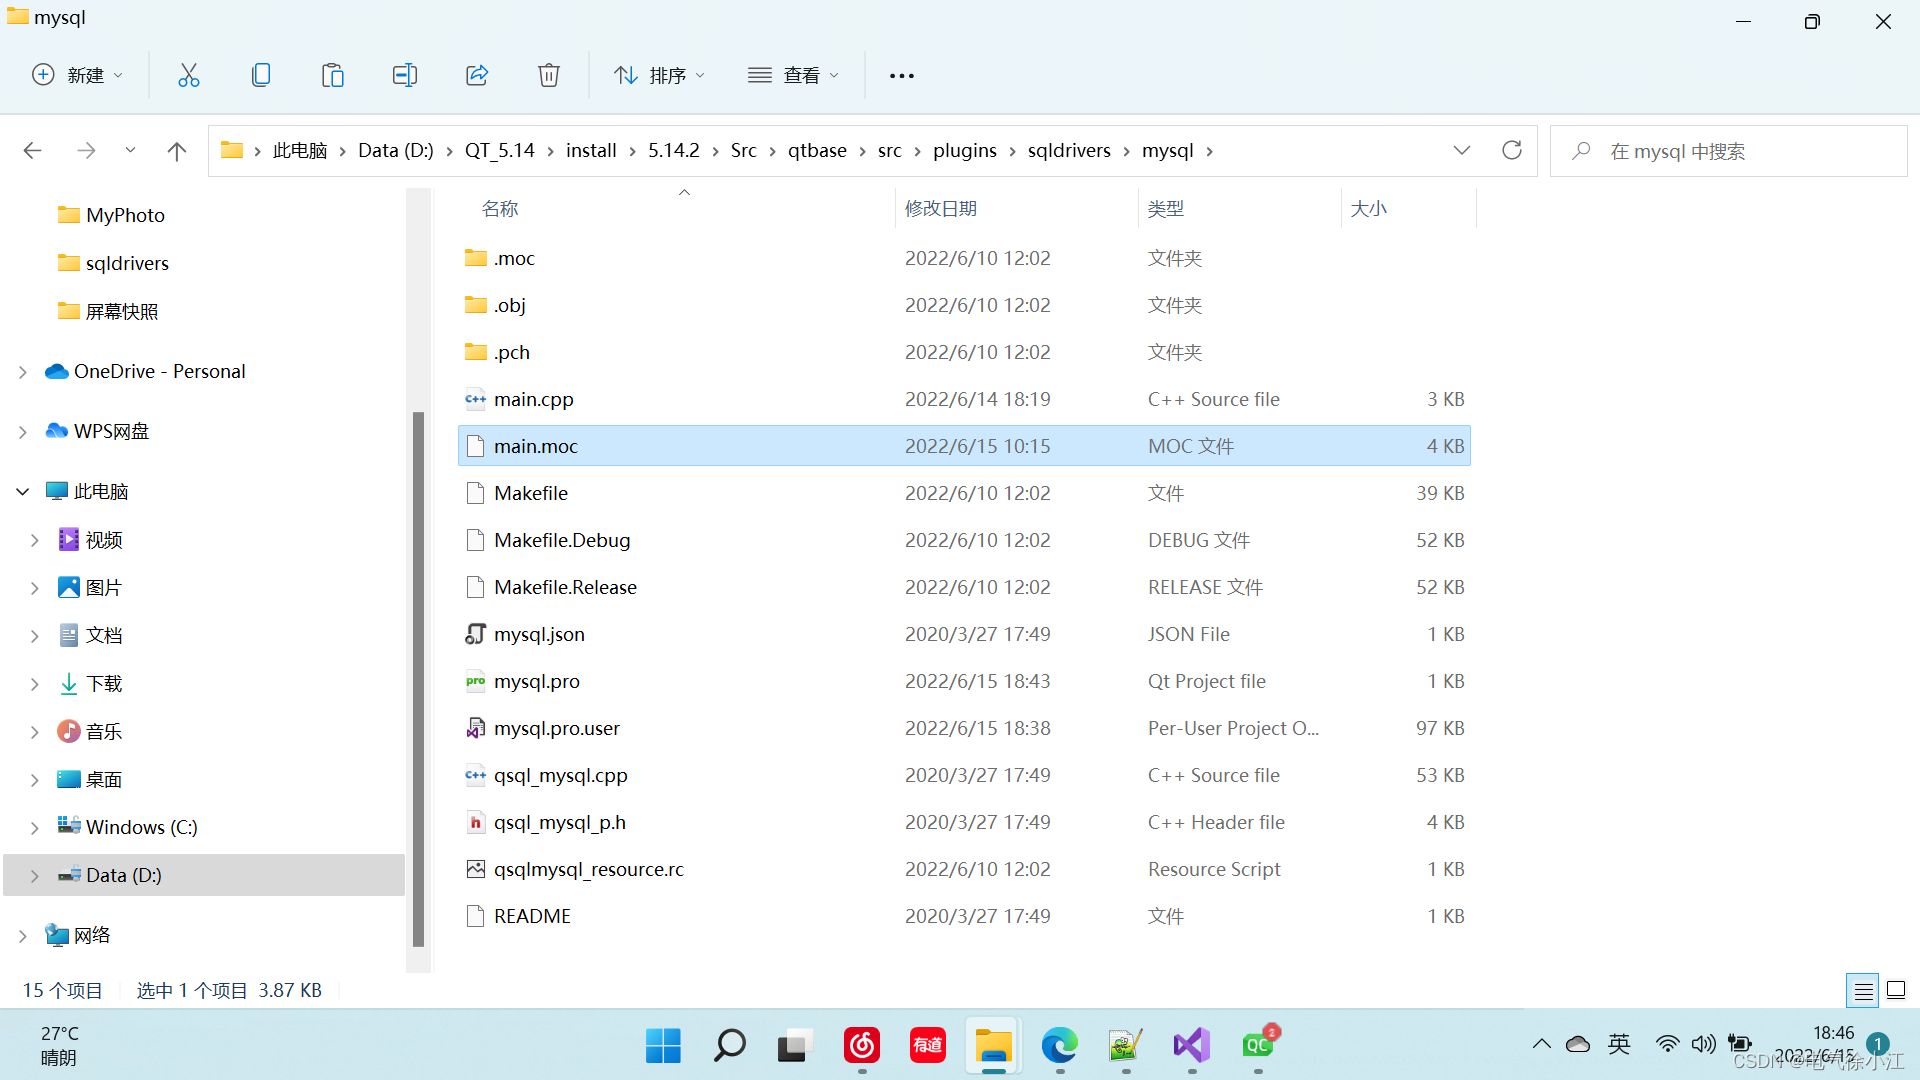
Task: Click the navigation pane vertical scrollbar
Action: (x=418, y=678)
